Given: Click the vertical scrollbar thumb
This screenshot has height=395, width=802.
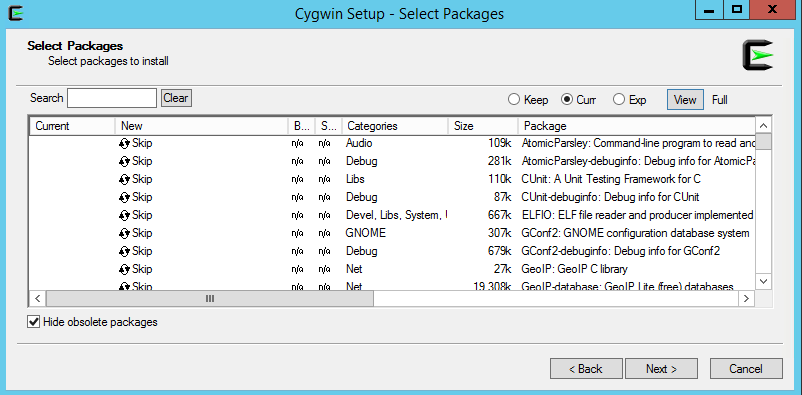Looking at the screenshot, I should (x=763, y=141).
